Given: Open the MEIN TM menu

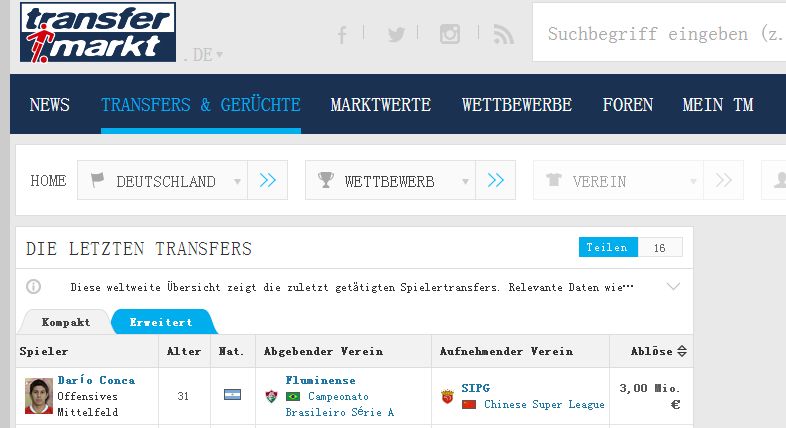Looking at the screenshot, I should click(x=718, y=105).
